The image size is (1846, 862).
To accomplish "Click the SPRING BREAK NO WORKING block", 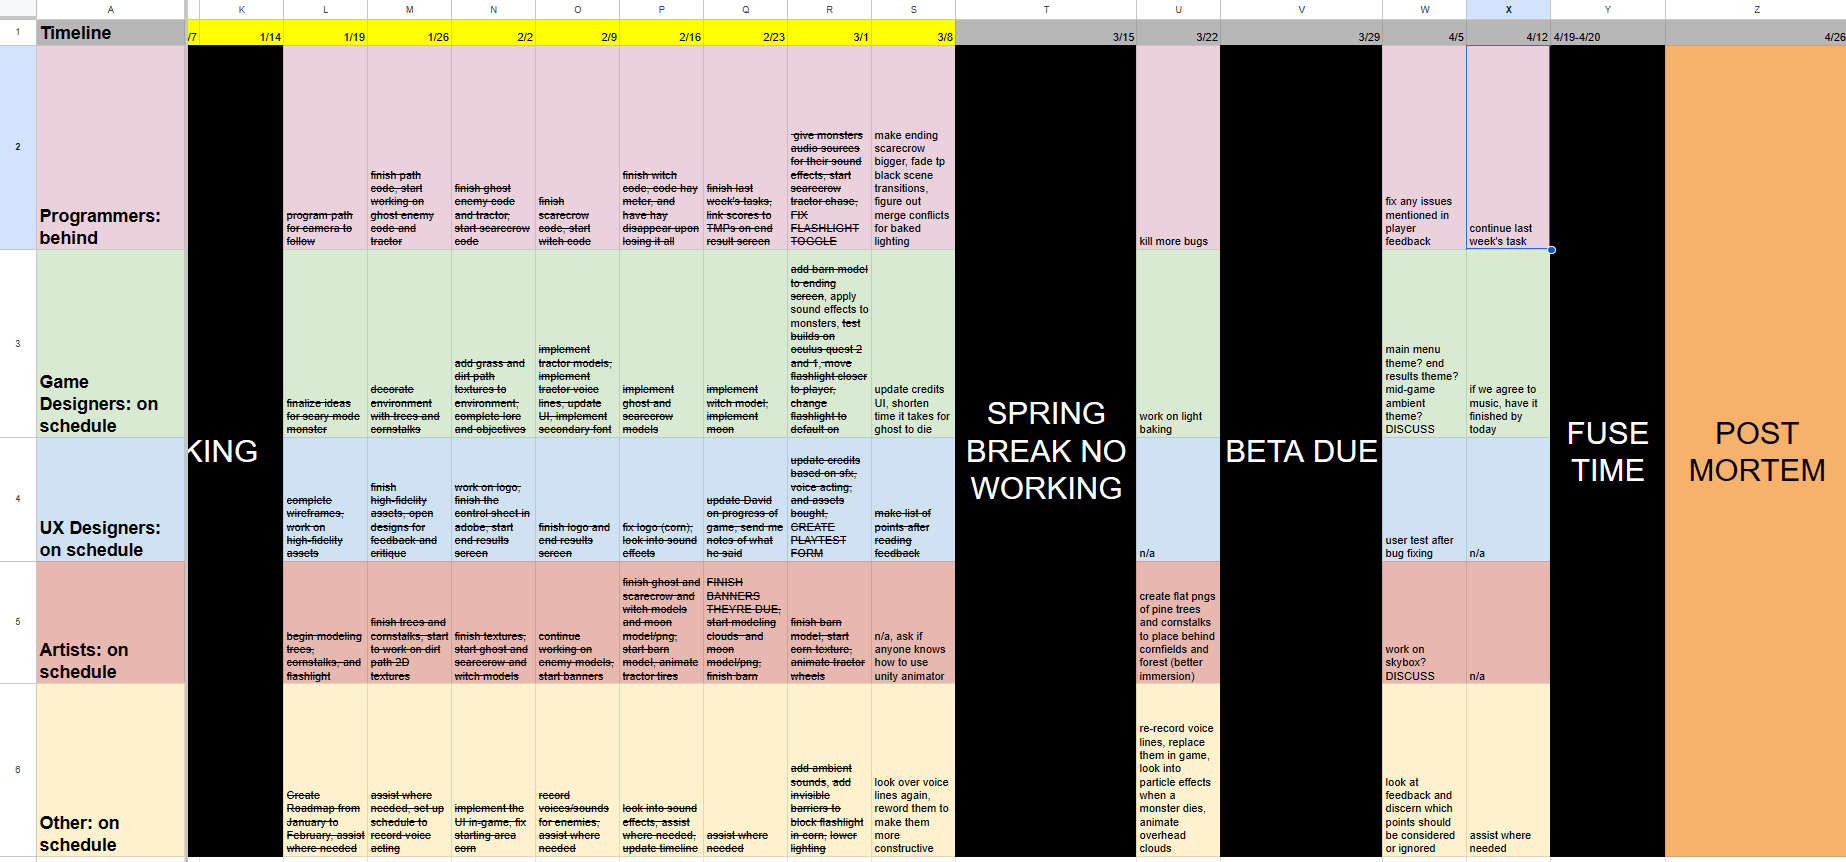I will pyautogui.click(x=1045, y=450).
